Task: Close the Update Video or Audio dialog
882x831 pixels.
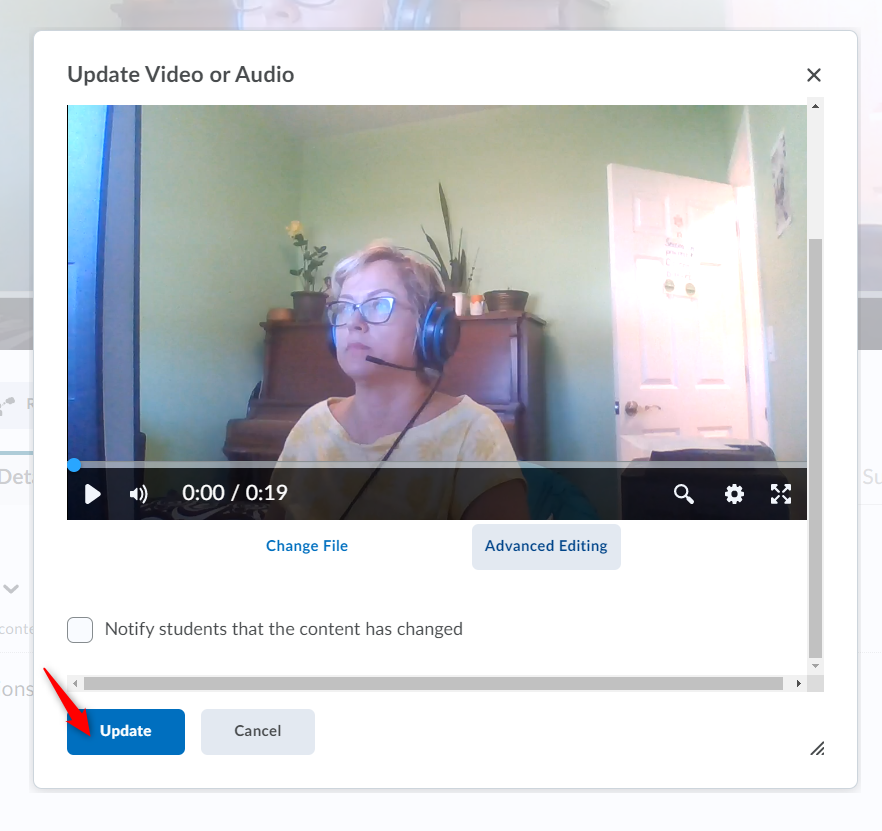Action: pos(814,75)
